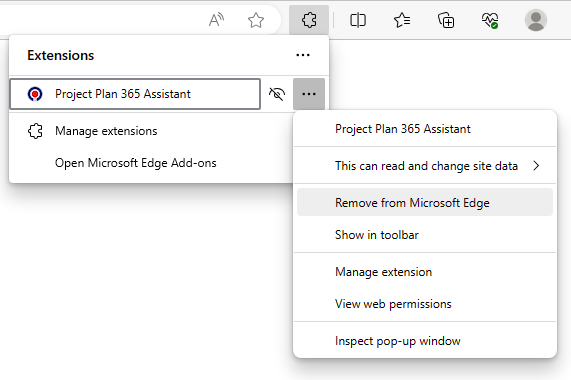Select Project Plan 365 Assistant in extensions list
The height and width of the screenshot is (380, 571).
coord(135,94)
